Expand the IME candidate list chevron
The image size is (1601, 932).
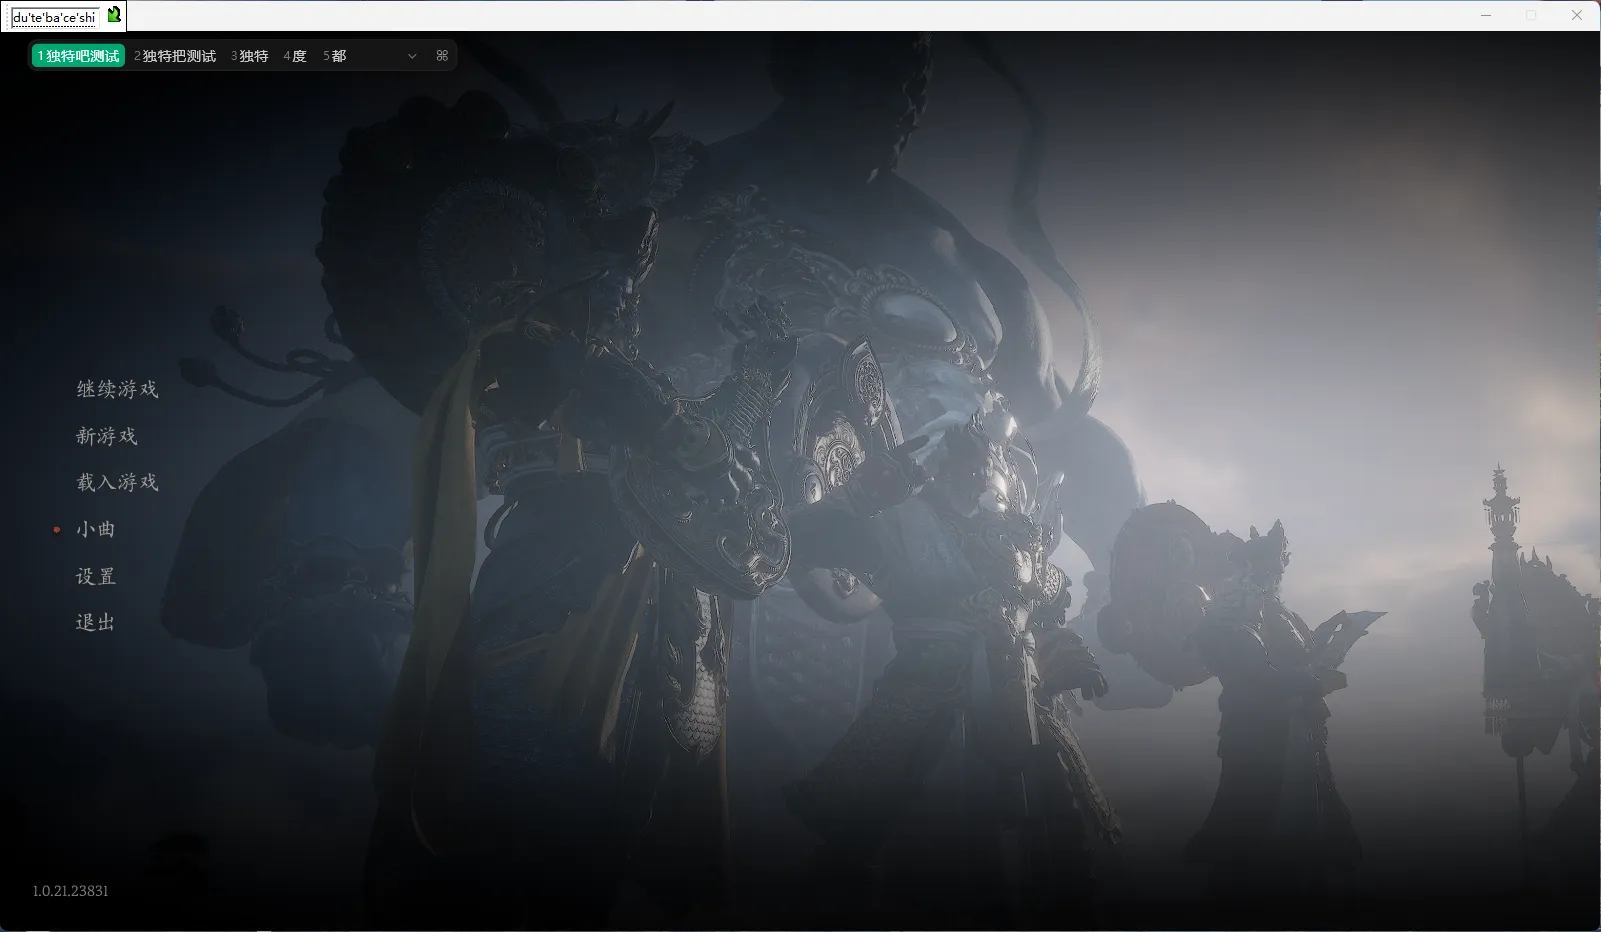coord(412,56)
